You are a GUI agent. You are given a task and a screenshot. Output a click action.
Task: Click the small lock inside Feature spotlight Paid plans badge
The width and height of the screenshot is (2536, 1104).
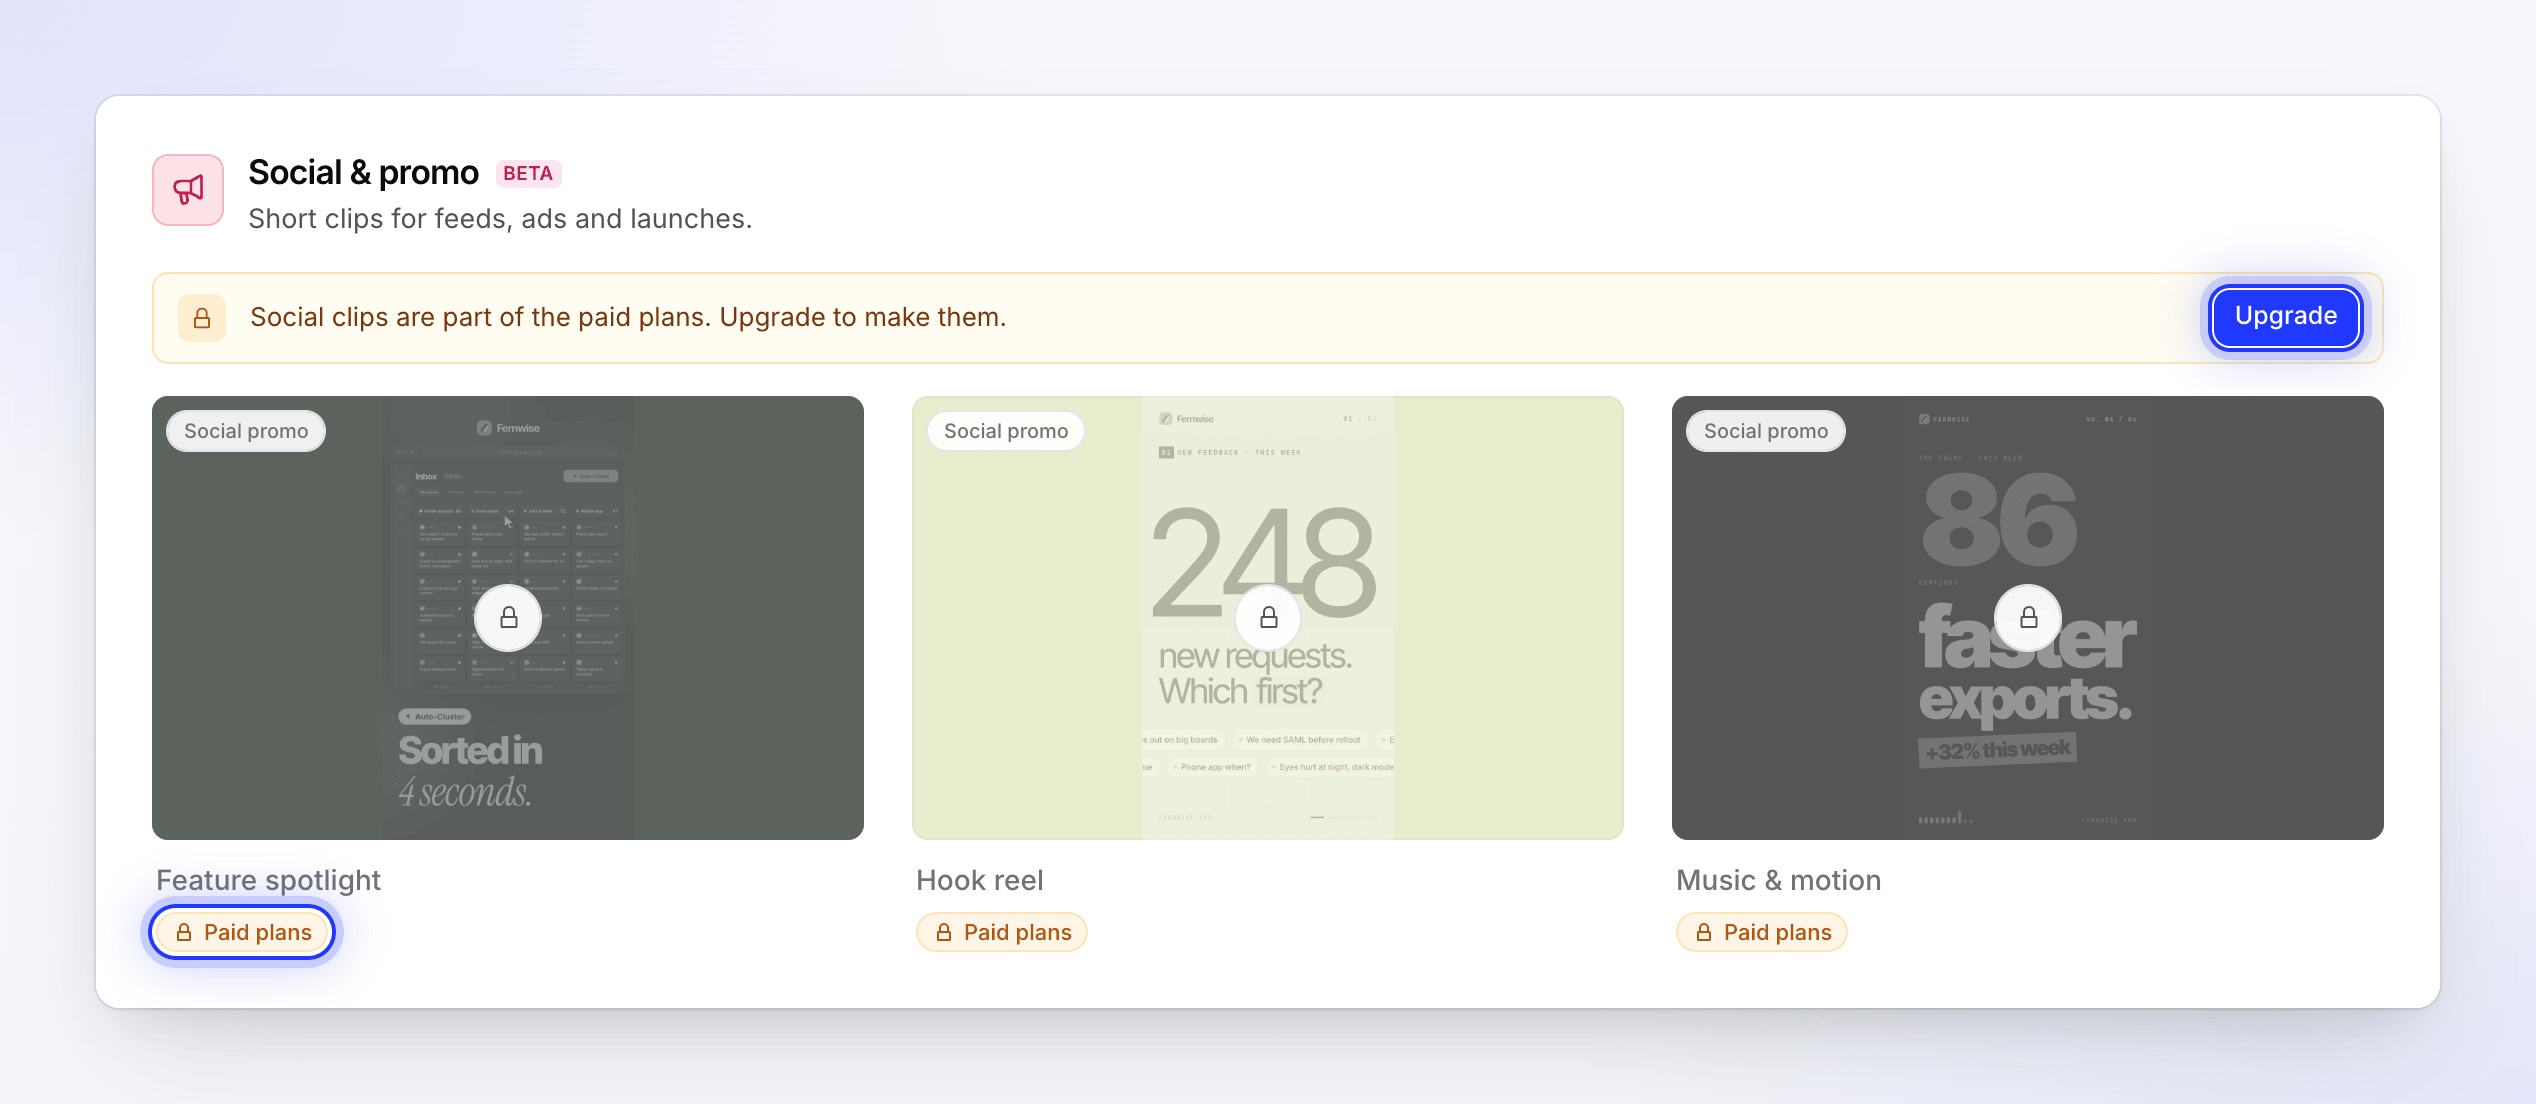(x=184, y=932)
